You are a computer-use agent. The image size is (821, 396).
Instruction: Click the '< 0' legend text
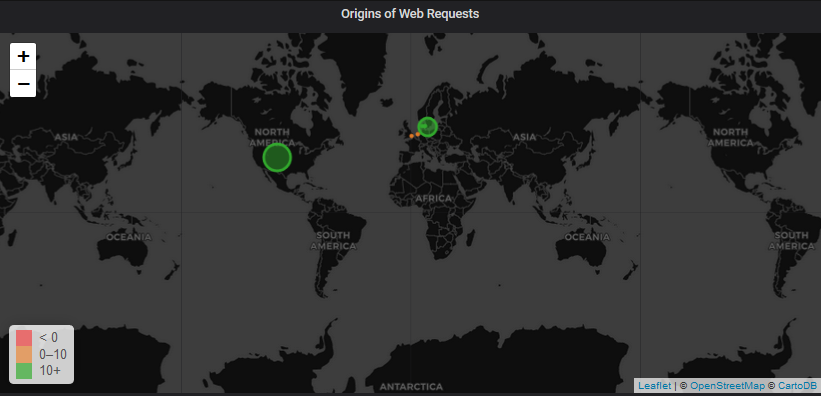[x=49, y=338]
